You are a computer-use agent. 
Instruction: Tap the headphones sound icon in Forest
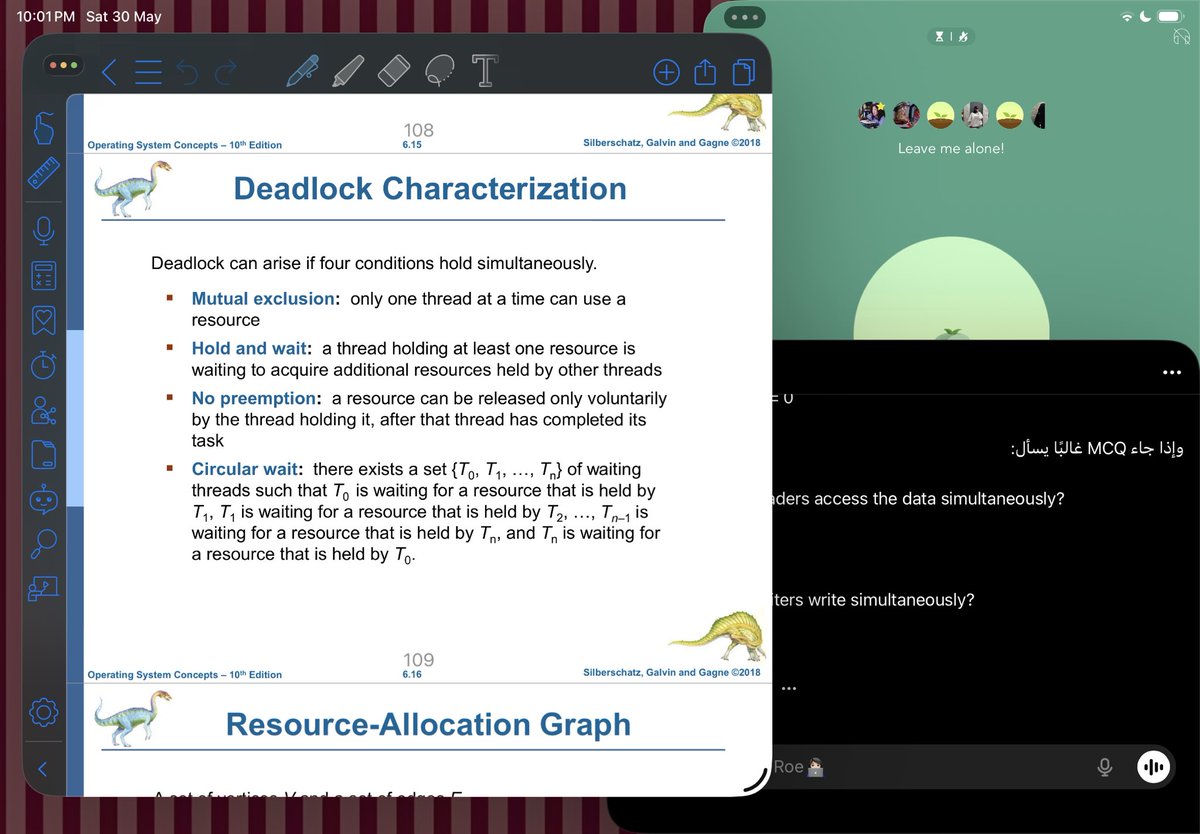pyautogui.click(x=1180, y=36)
